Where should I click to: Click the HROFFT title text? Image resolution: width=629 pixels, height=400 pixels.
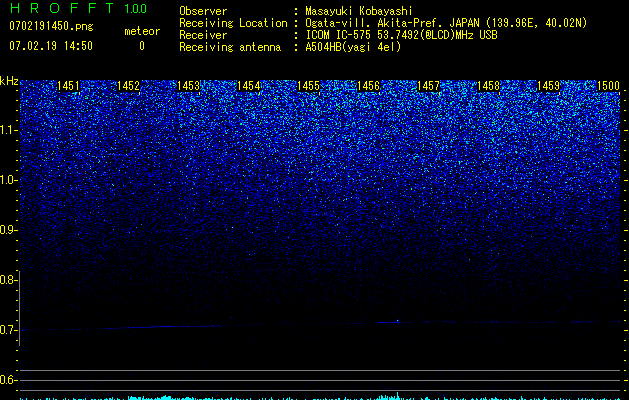[x=62, y=8]
